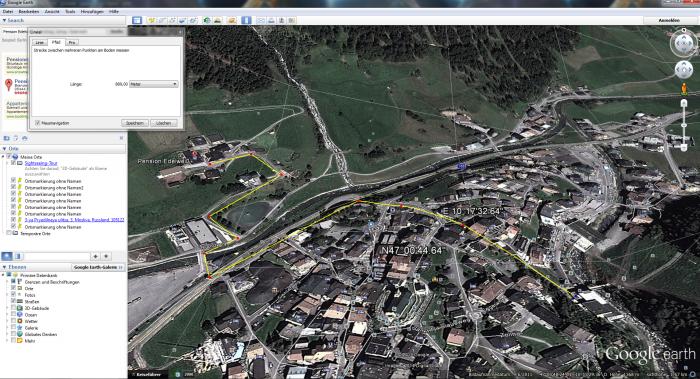The width and height of the screenshot is (700, 379).
Task: Click the ruler tool in toolbar
Action: (246, 20)
